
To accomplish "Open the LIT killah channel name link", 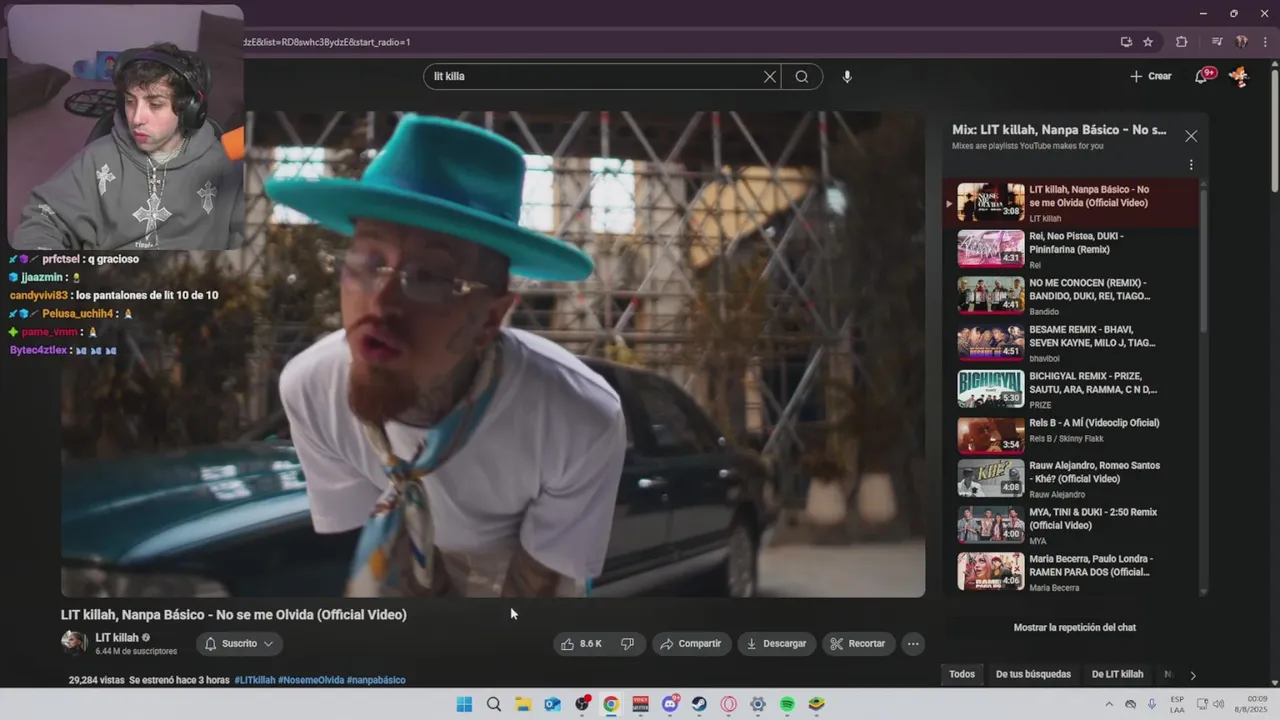I will (x=117, y=638).
